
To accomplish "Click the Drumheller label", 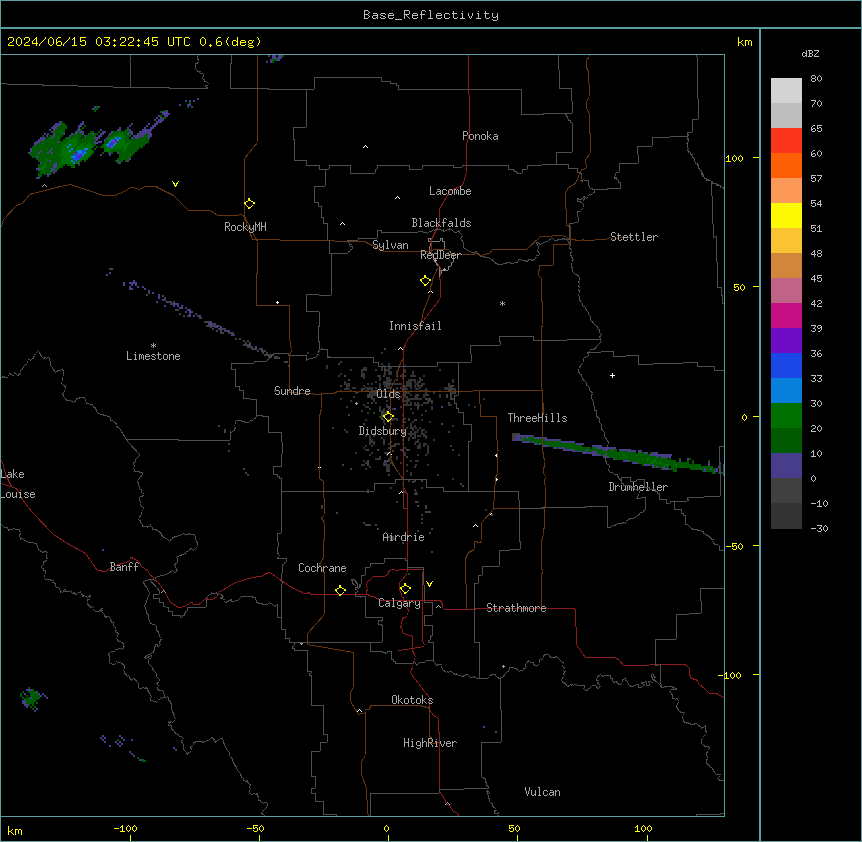I will (638, 487).
